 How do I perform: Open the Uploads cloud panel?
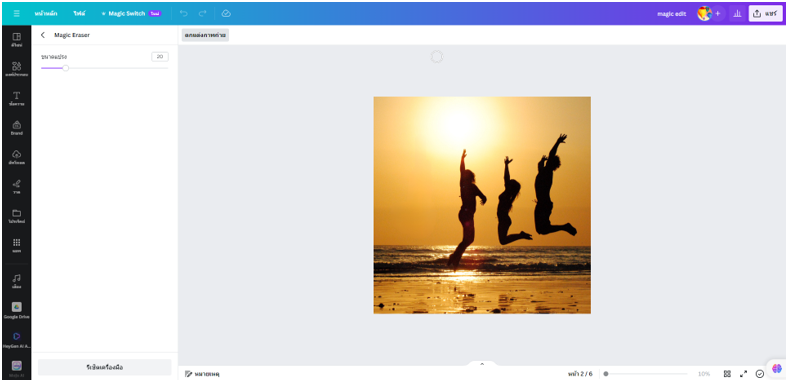click(17, 157)
